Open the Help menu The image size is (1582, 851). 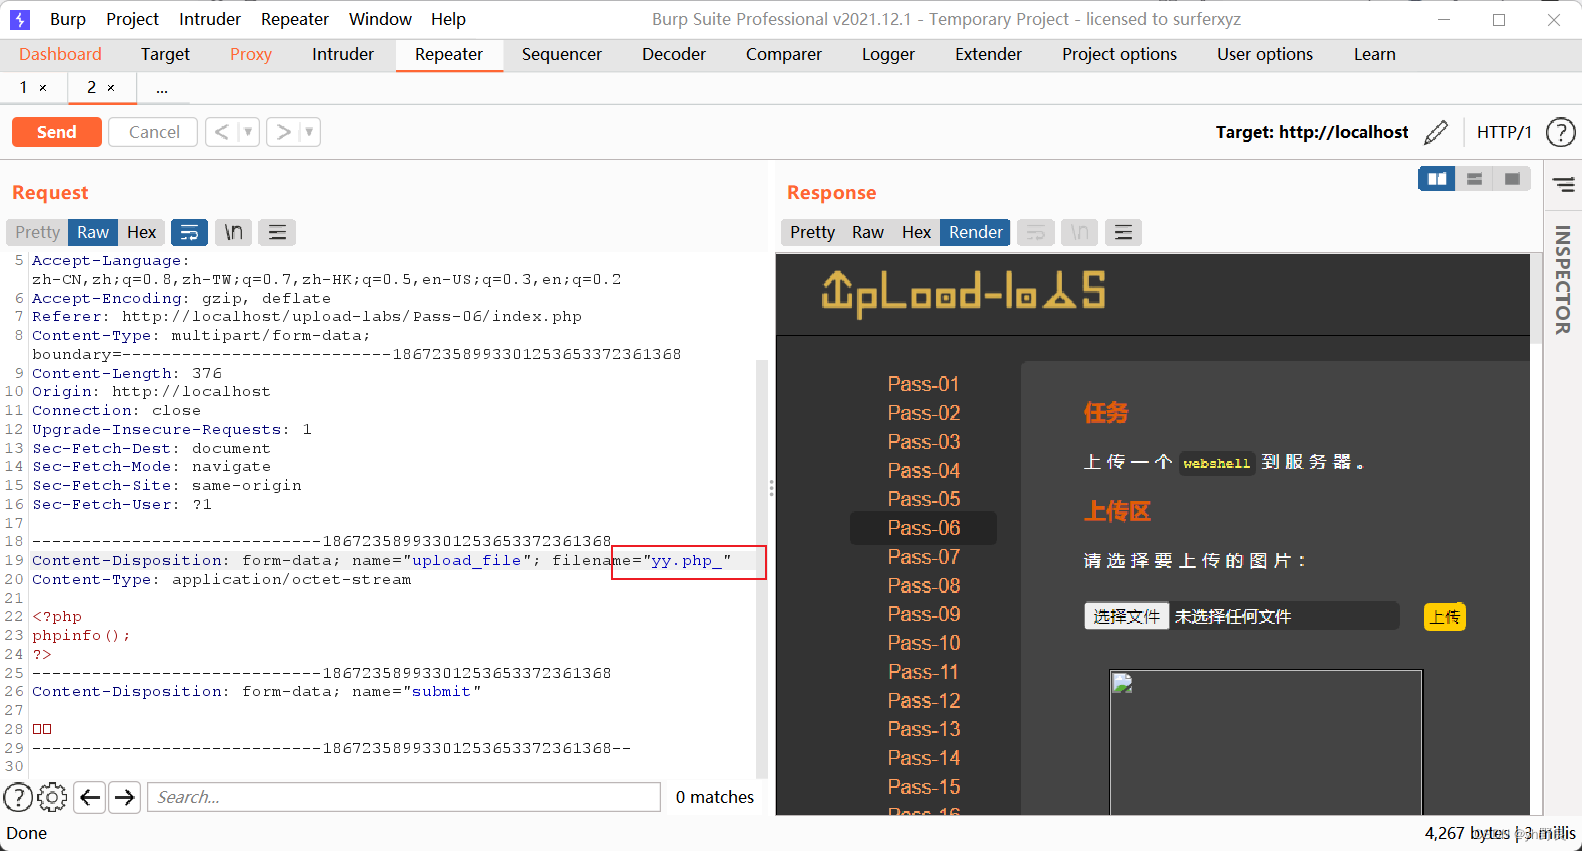(448, 19)
